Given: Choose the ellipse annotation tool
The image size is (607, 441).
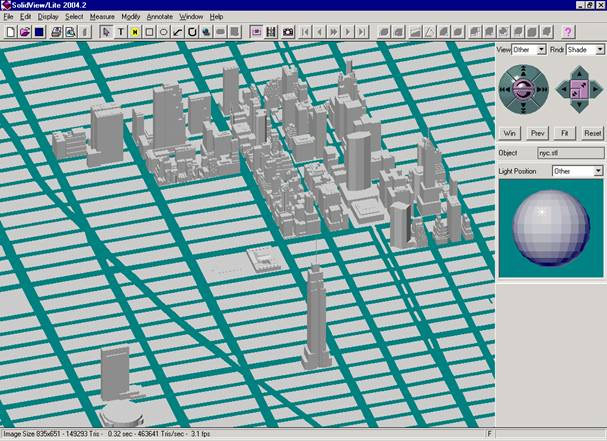Looking at the screenshot, I should click(x=163, y=32).
